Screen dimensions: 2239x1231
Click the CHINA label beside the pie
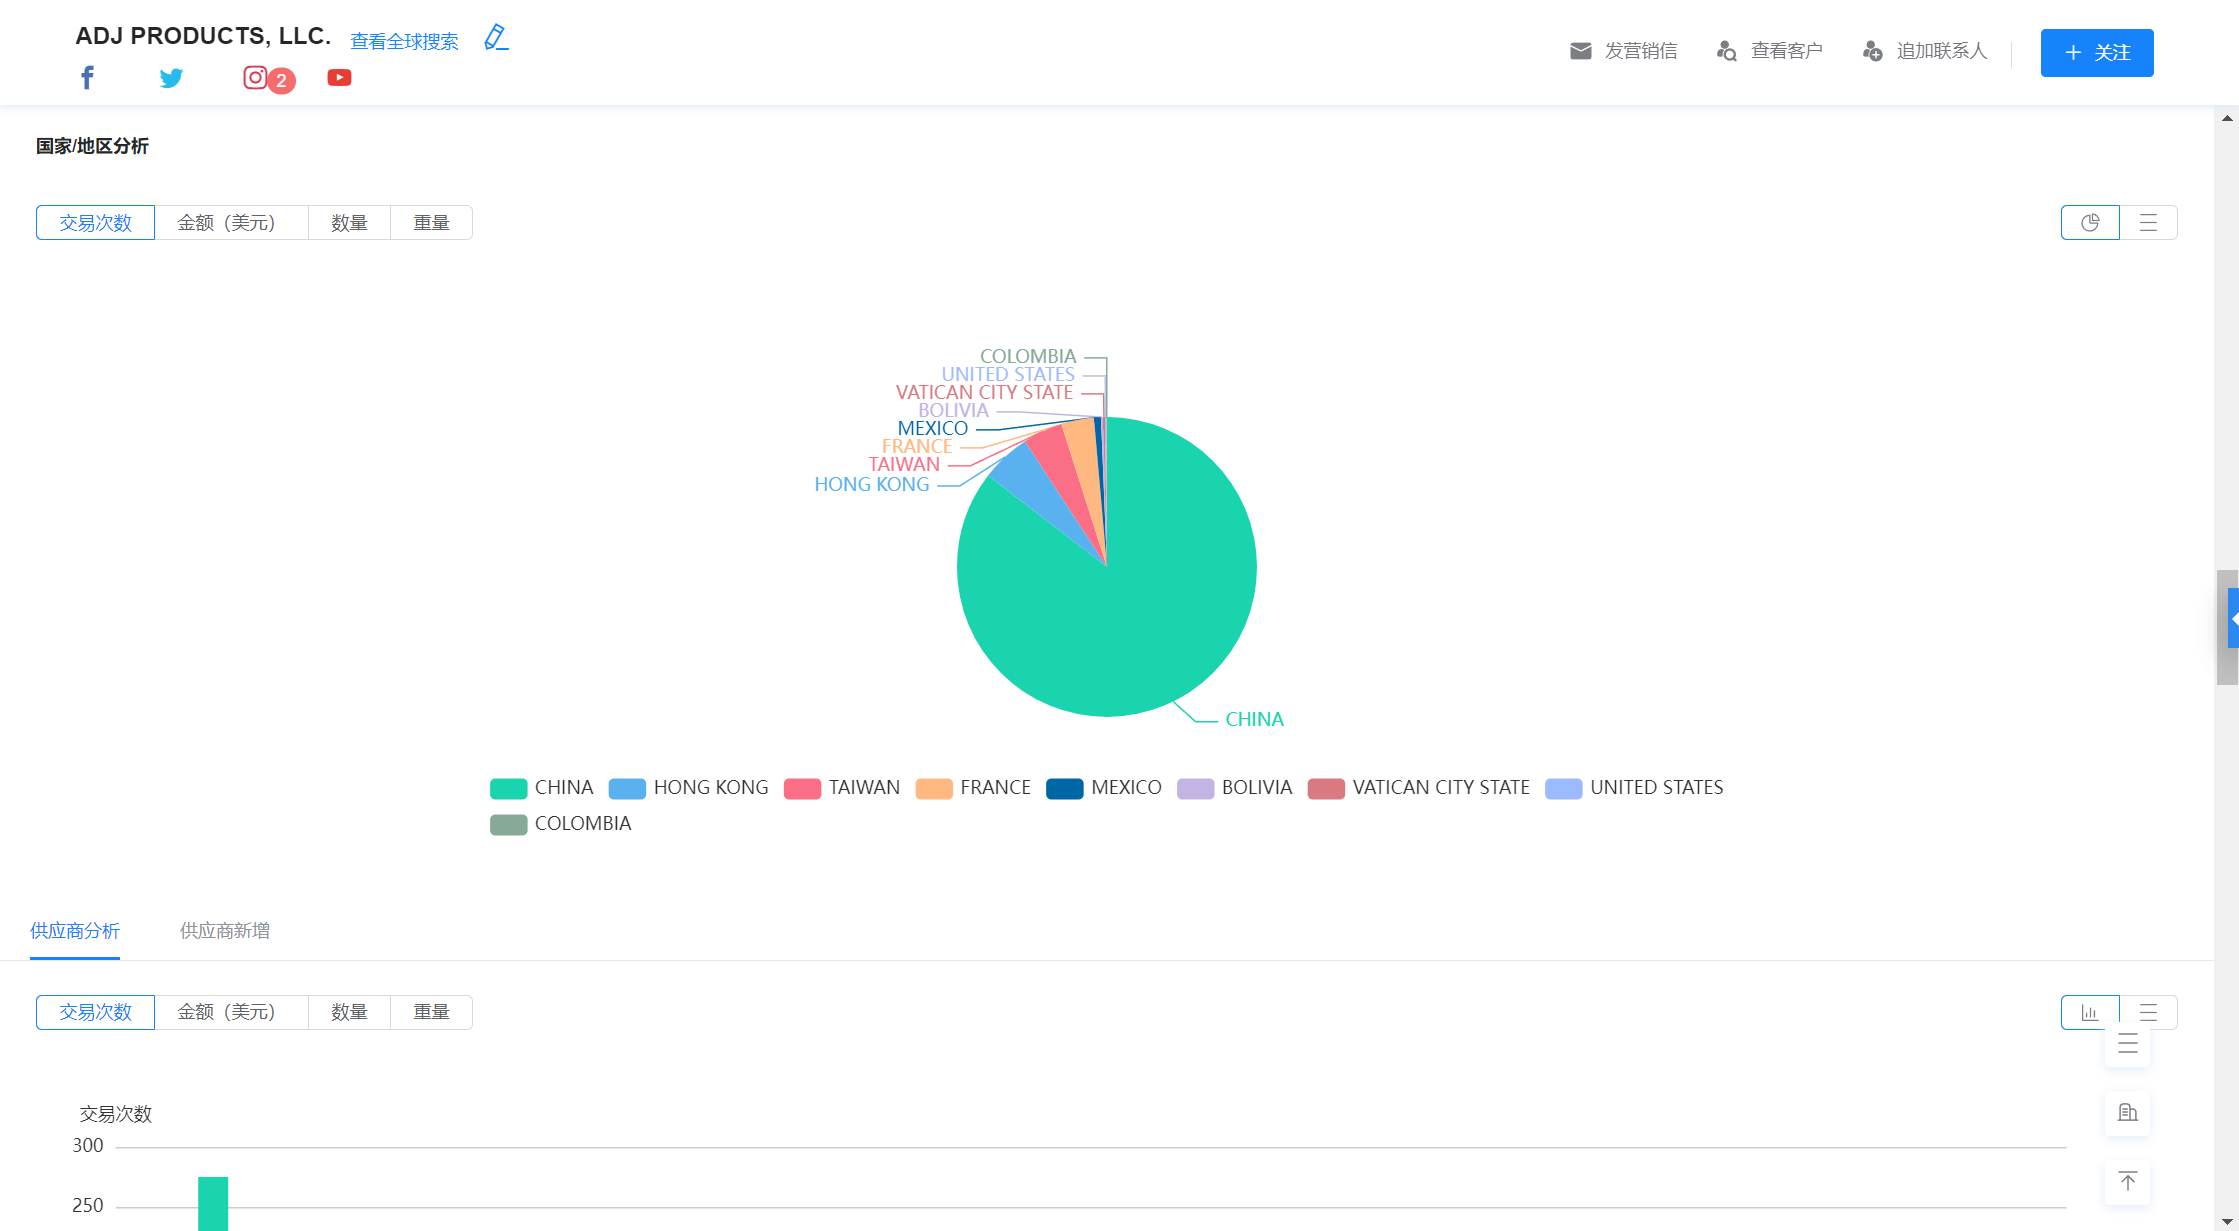pyautogui.click(x=1254, y=720)
